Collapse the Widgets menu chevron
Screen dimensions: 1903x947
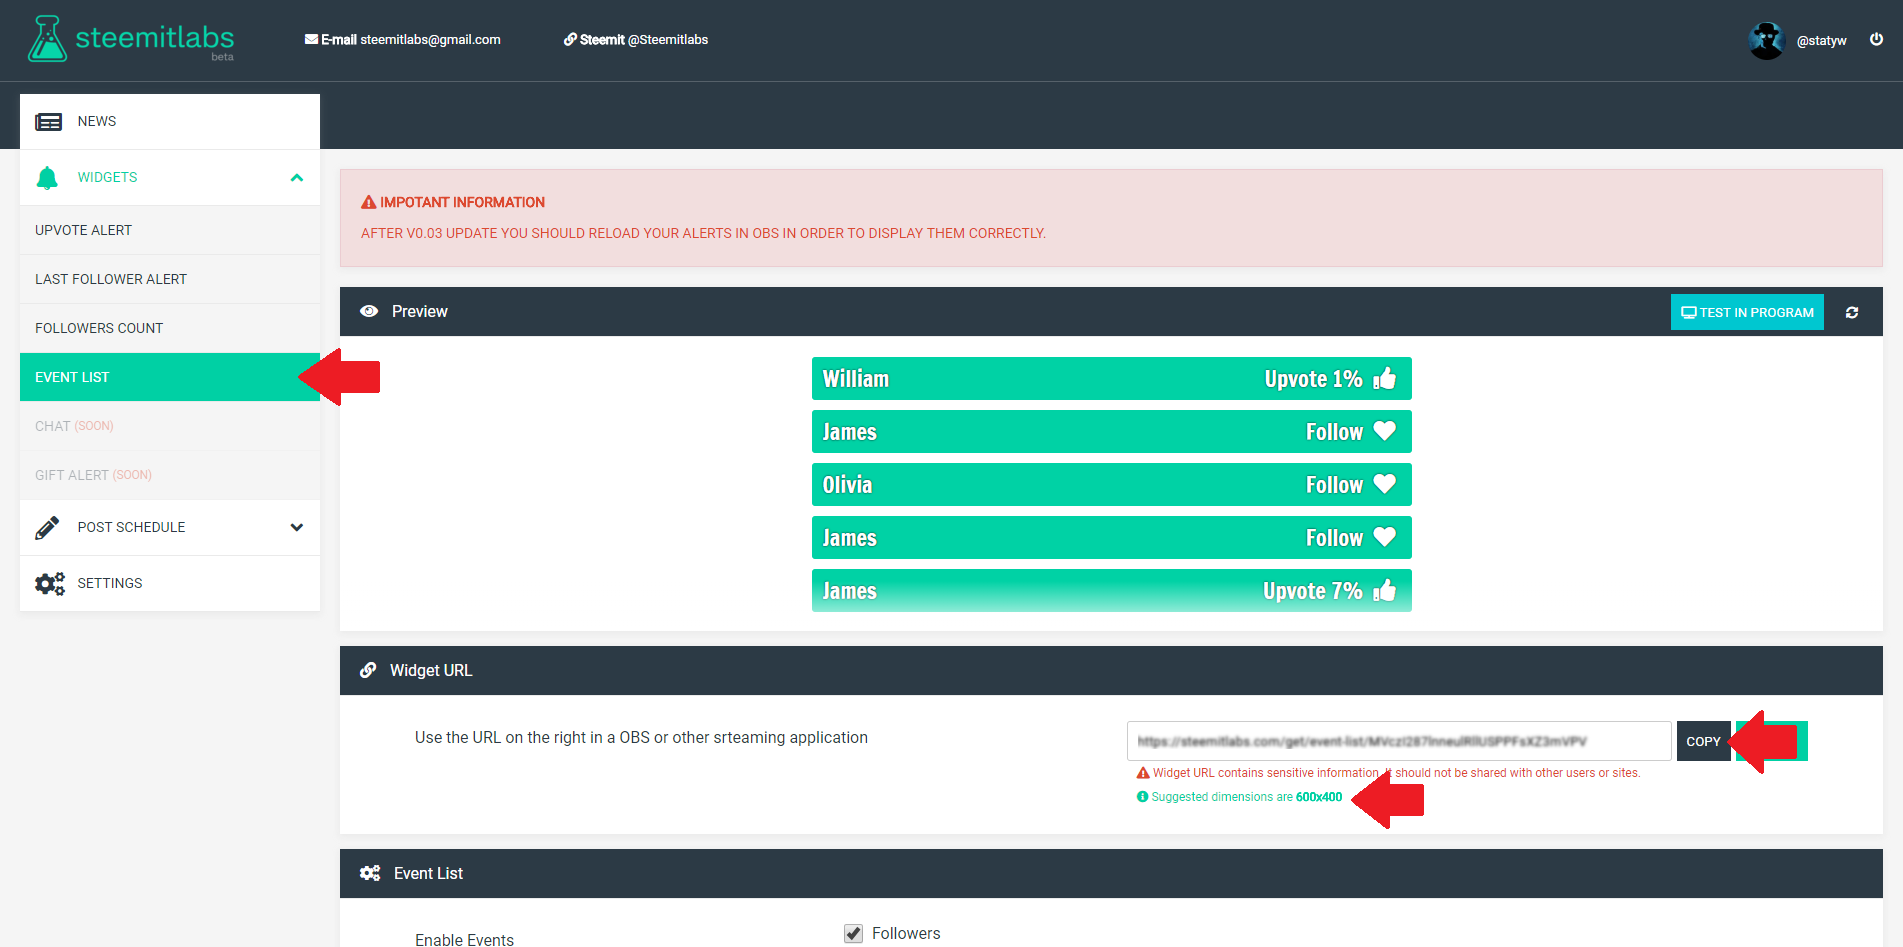297,178
